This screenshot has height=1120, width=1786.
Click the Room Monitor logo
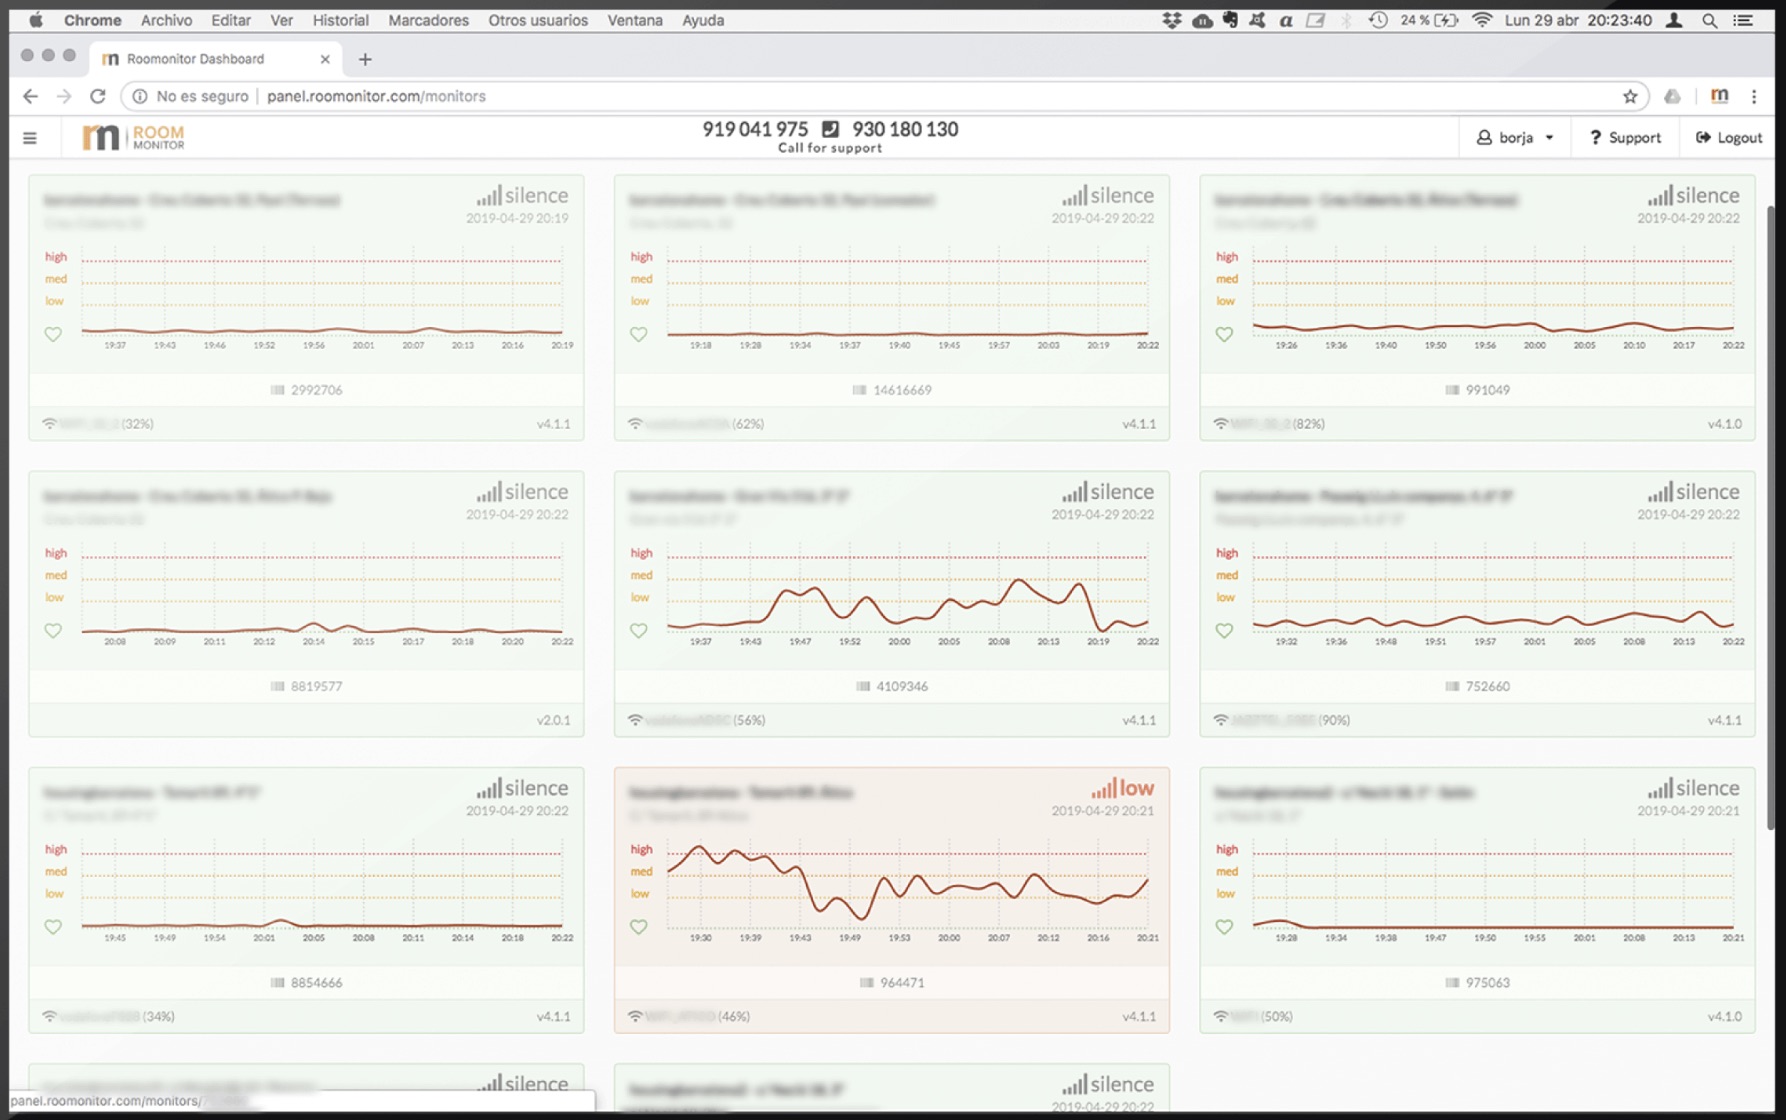[133, 137]
